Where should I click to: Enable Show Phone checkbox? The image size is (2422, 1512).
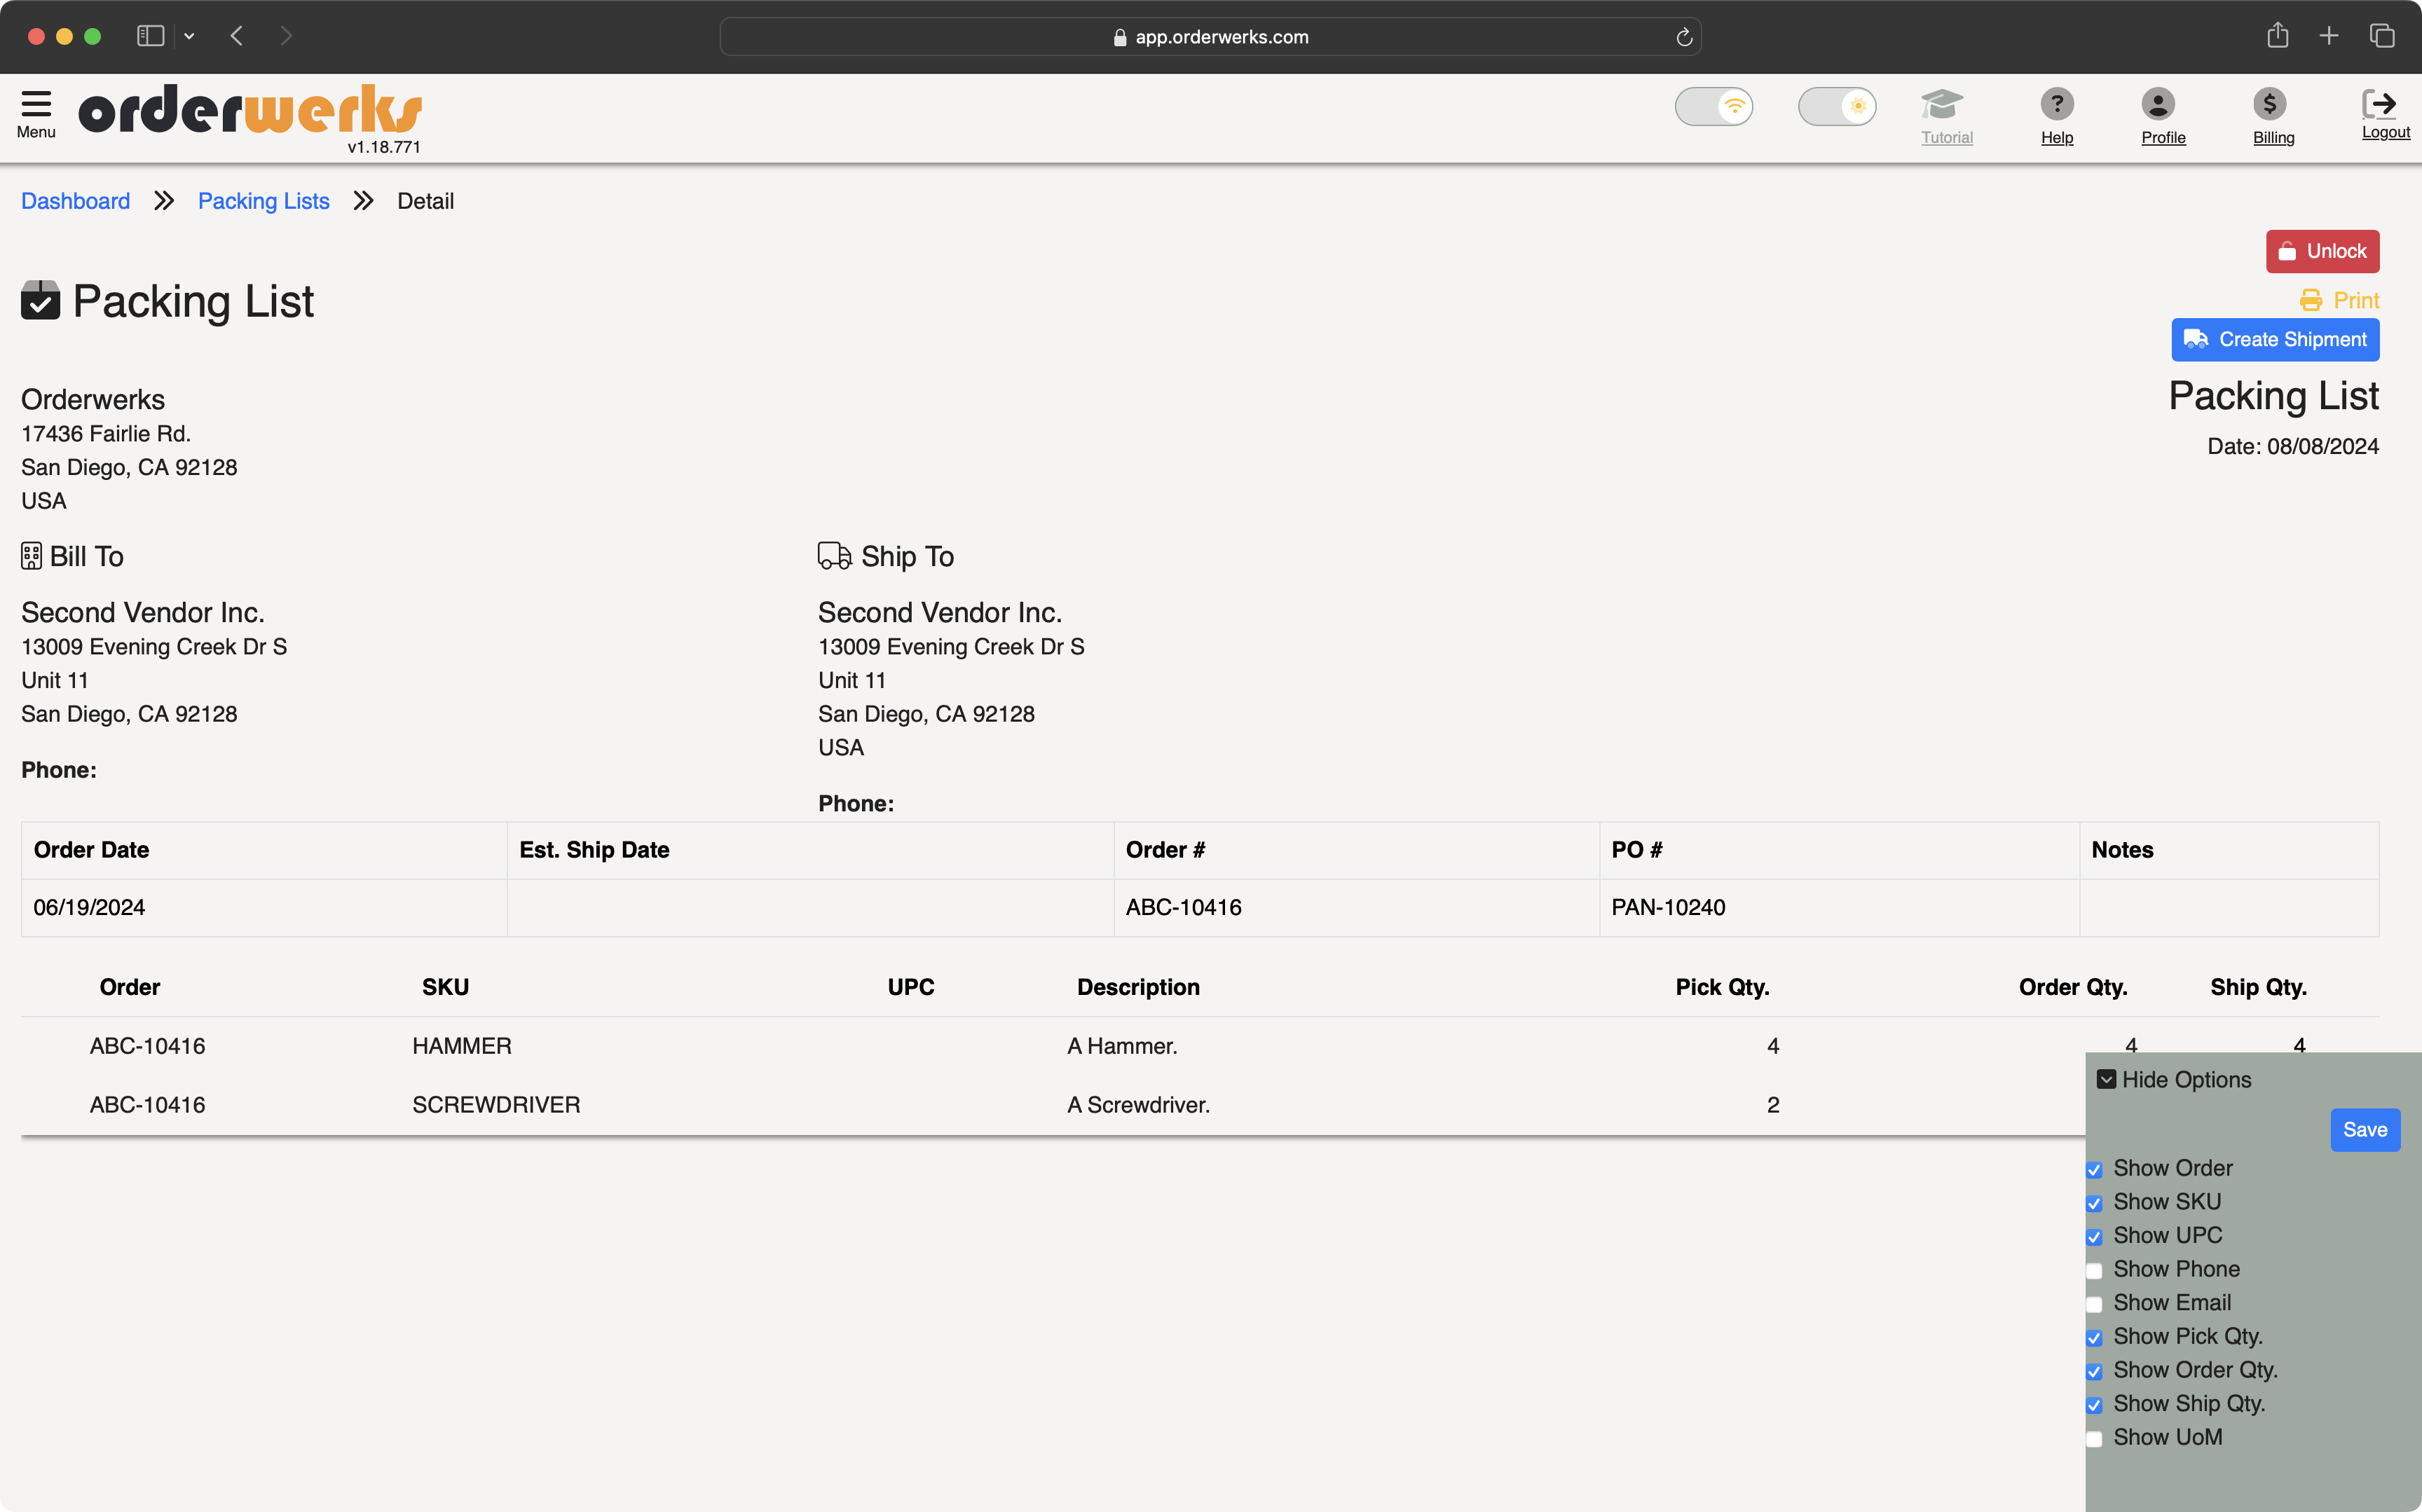point(2094,1271)
